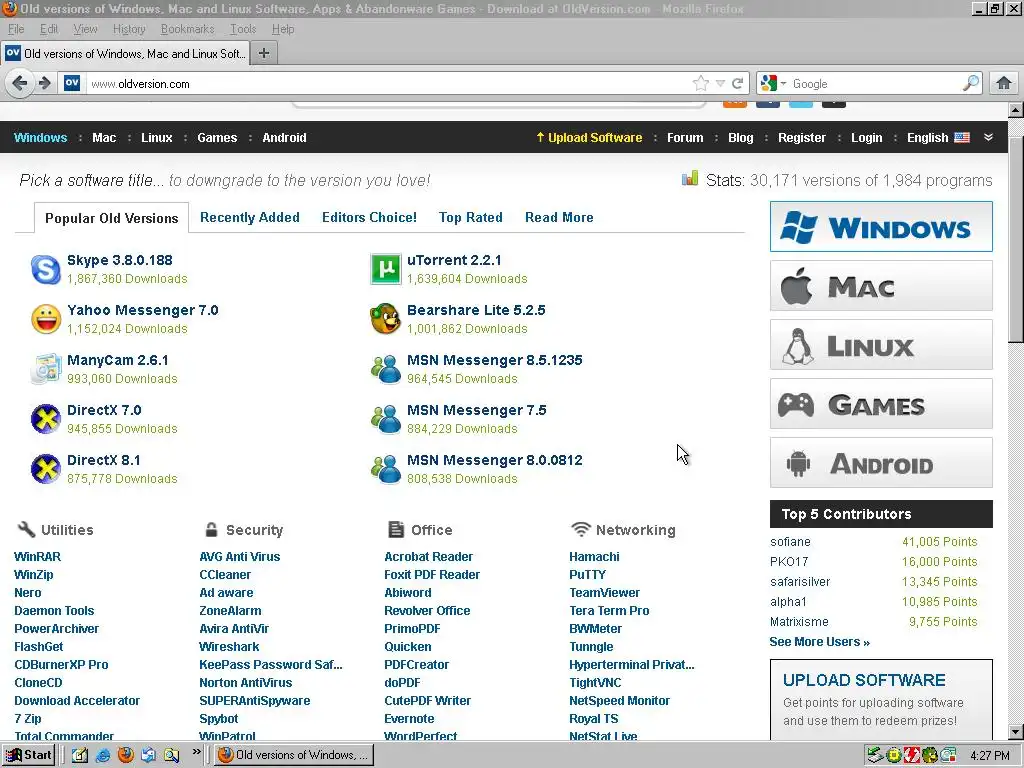Expand the quick launch overflow chevron
The image size is (1024, 768).
click(197, 752)
